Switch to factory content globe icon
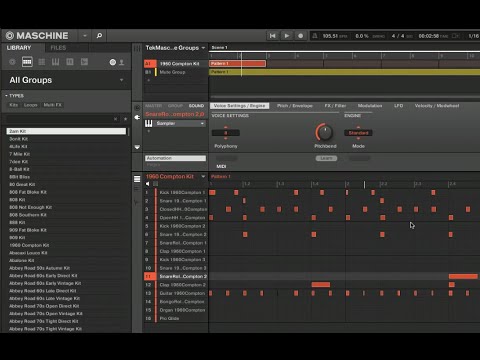Screen dimensions: 480x360 point(113,62)
